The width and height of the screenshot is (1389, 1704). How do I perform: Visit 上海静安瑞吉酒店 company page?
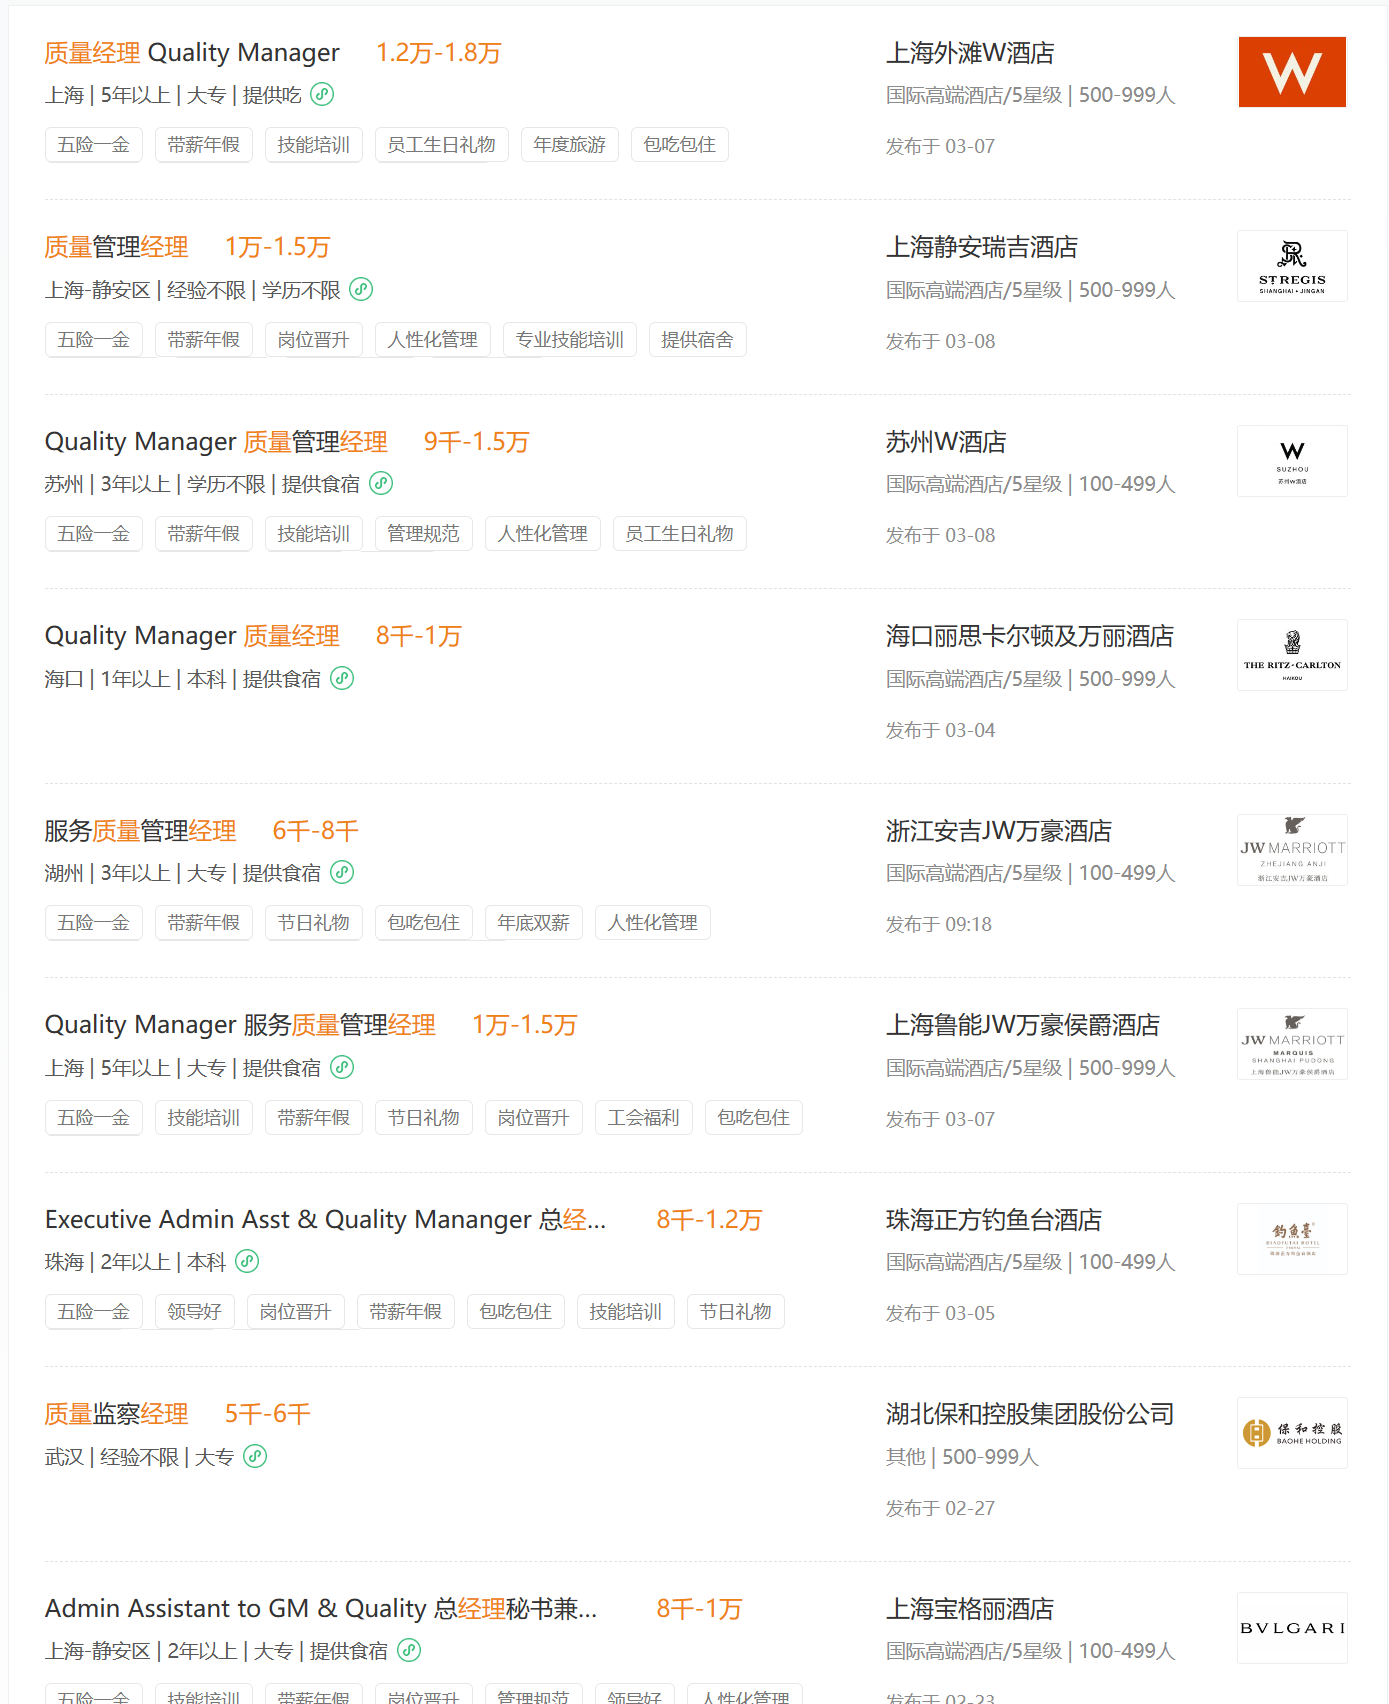point(981,247)
